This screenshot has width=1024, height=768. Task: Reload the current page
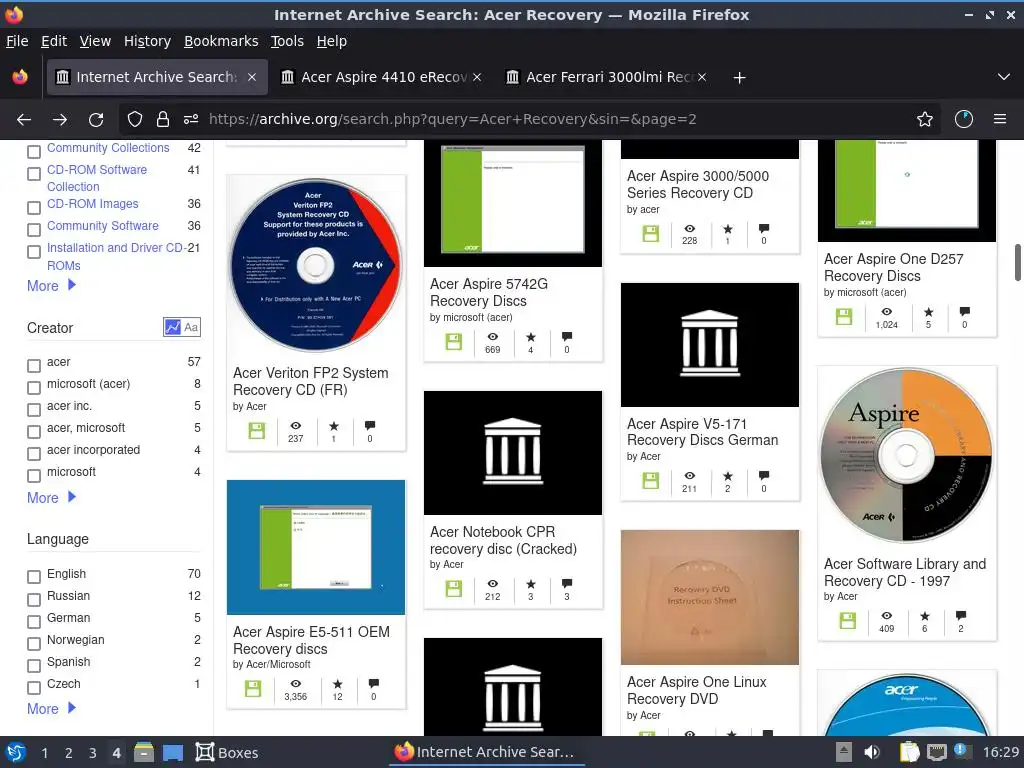click(96, 119)
